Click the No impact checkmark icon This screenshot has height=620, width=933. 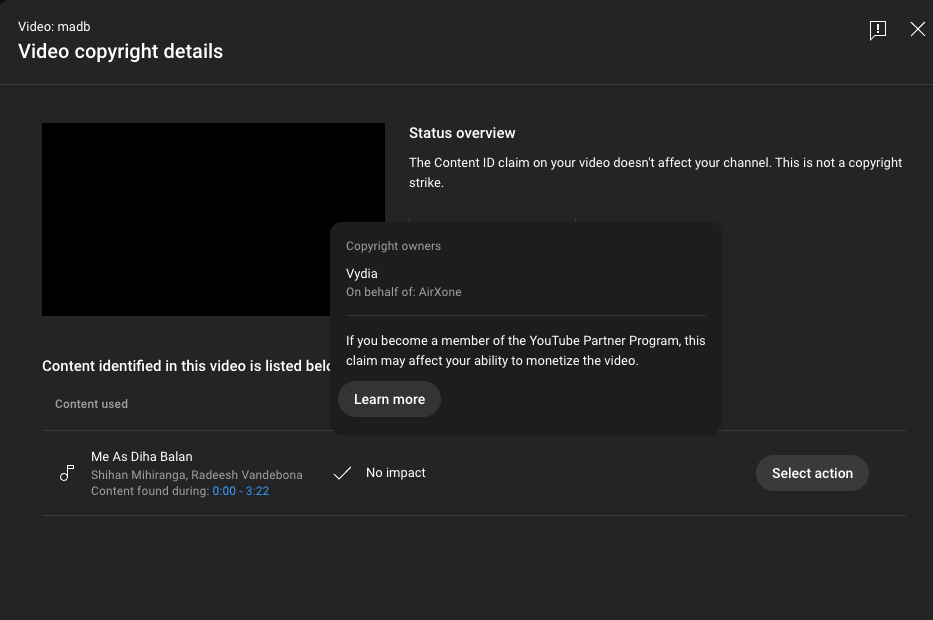[342, 473]
